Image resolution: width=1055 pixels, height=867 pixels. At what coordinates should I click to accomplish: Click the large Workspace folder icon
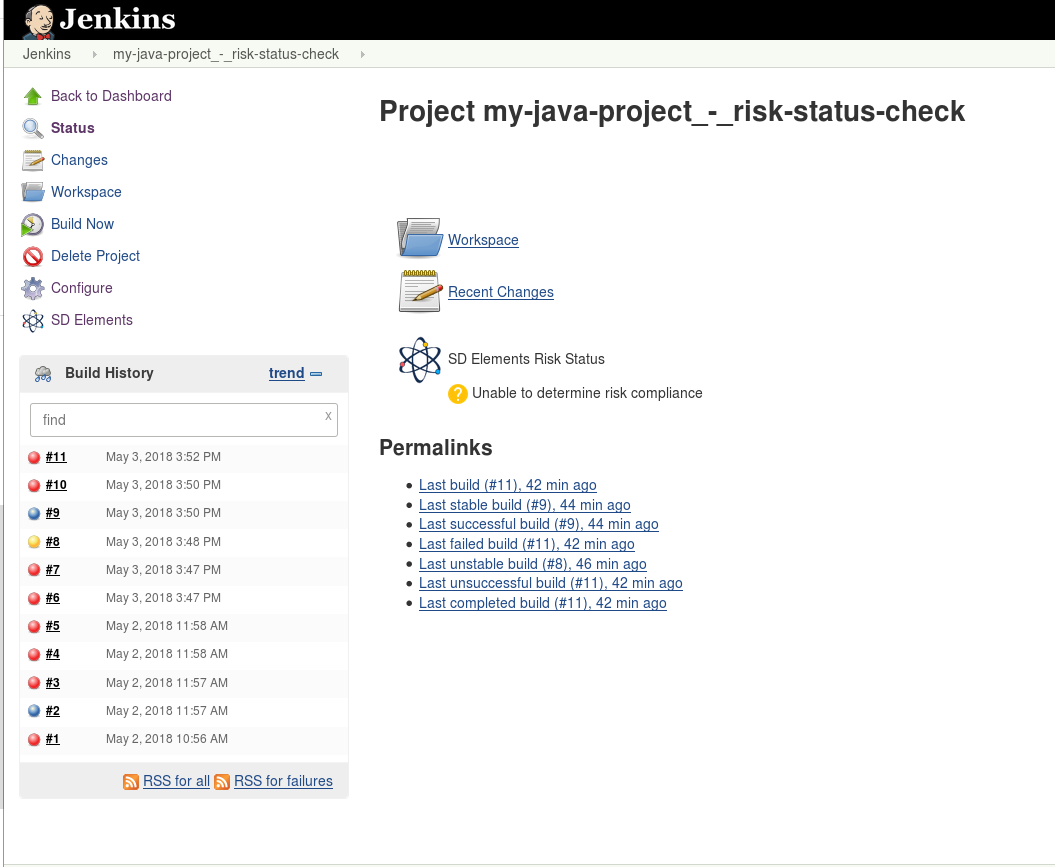coord(419,237)
